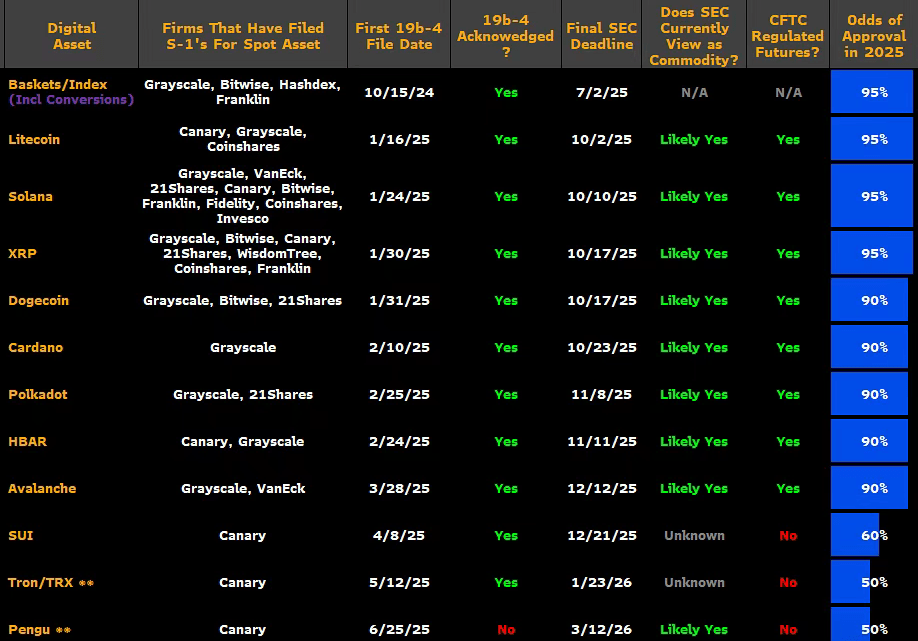
Task: Select the Litecoin asset name
Action: (x=34, y=139)
